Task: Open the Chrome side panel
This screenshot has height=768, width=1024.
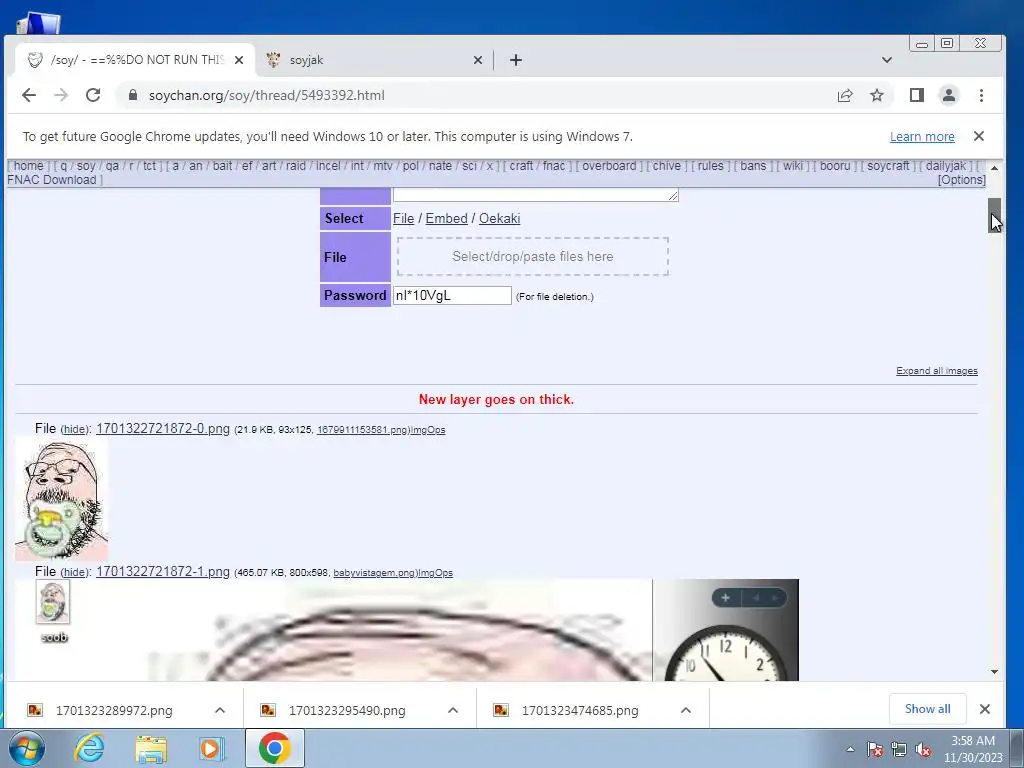Action: [917, 95]
